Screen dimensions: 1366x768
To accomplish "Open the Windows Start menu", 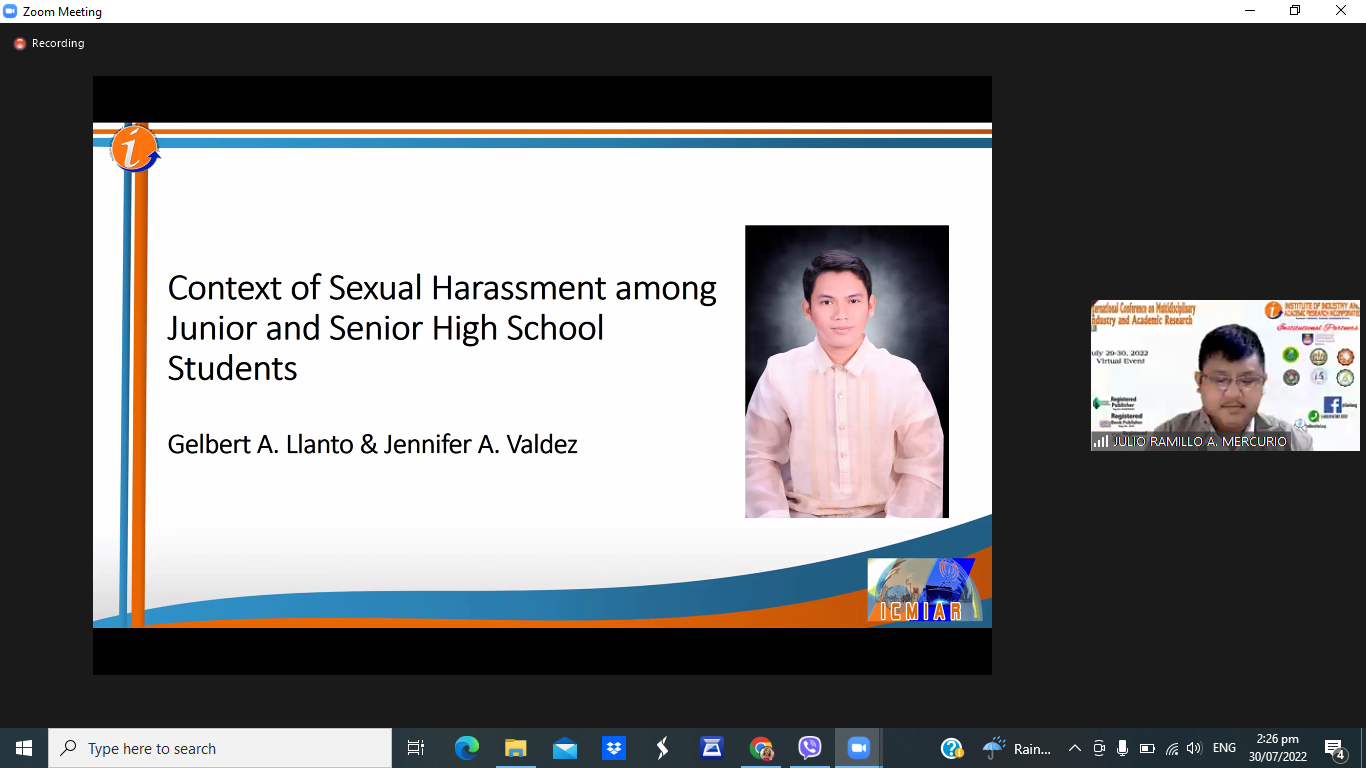I will (x=24, y=748).
